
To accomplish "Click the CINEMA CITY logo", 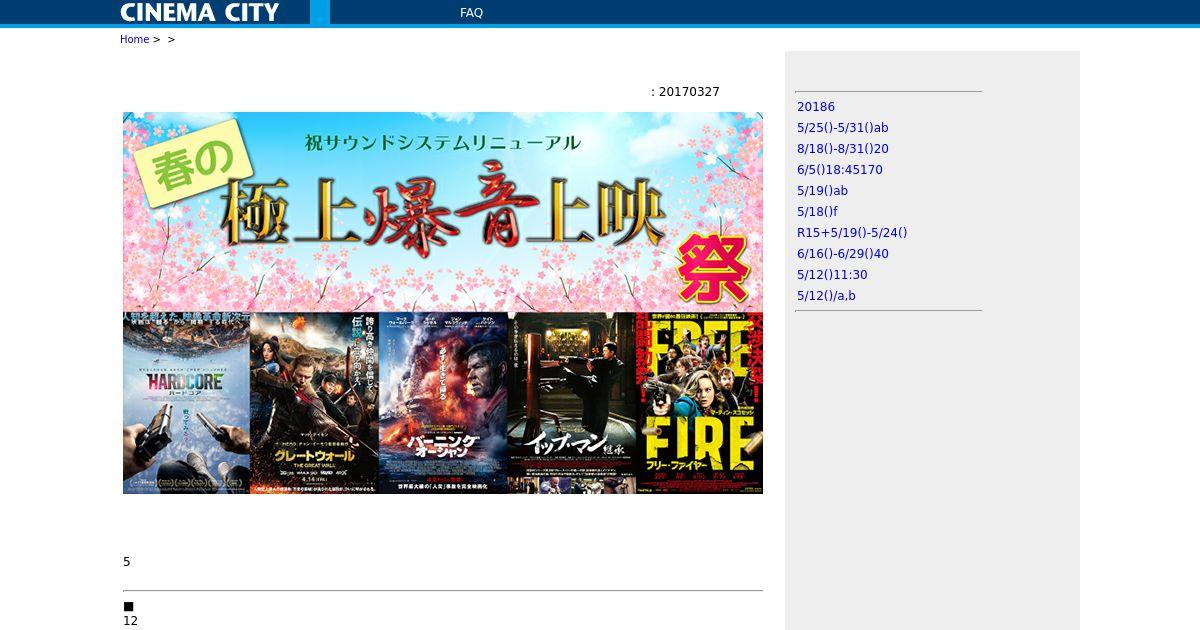I will tap(200, 12).
